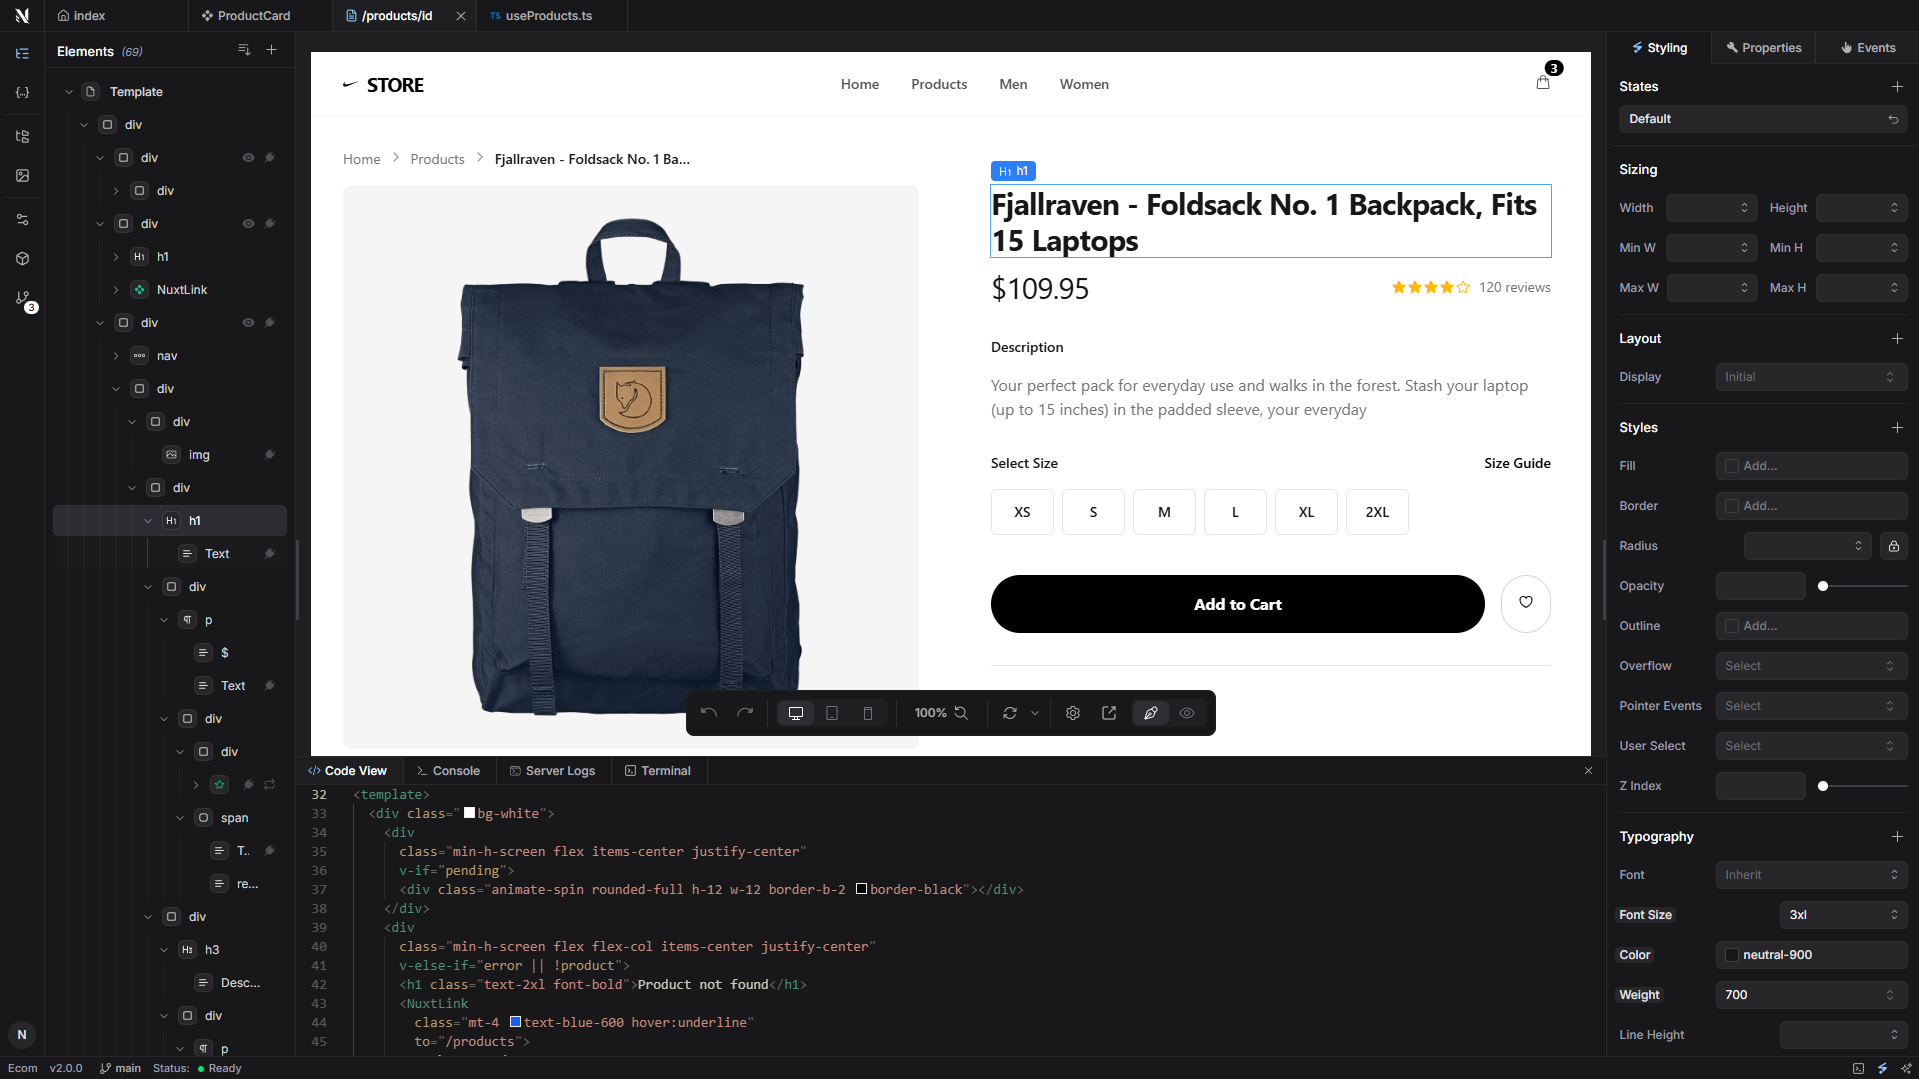
Task: Click the Opacity slider handle
Action: point(1823,586)
